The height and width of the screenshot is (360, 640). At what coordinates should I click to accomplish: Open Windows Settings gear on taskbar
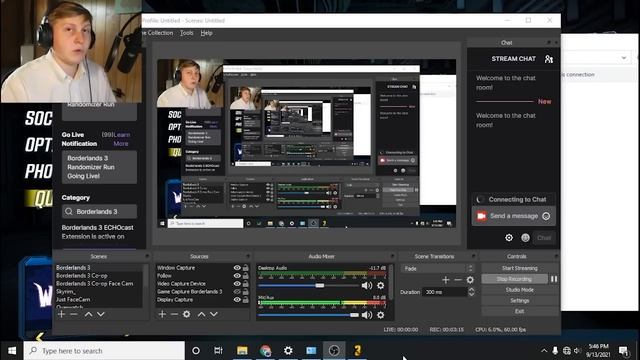(x=288, y=351)
